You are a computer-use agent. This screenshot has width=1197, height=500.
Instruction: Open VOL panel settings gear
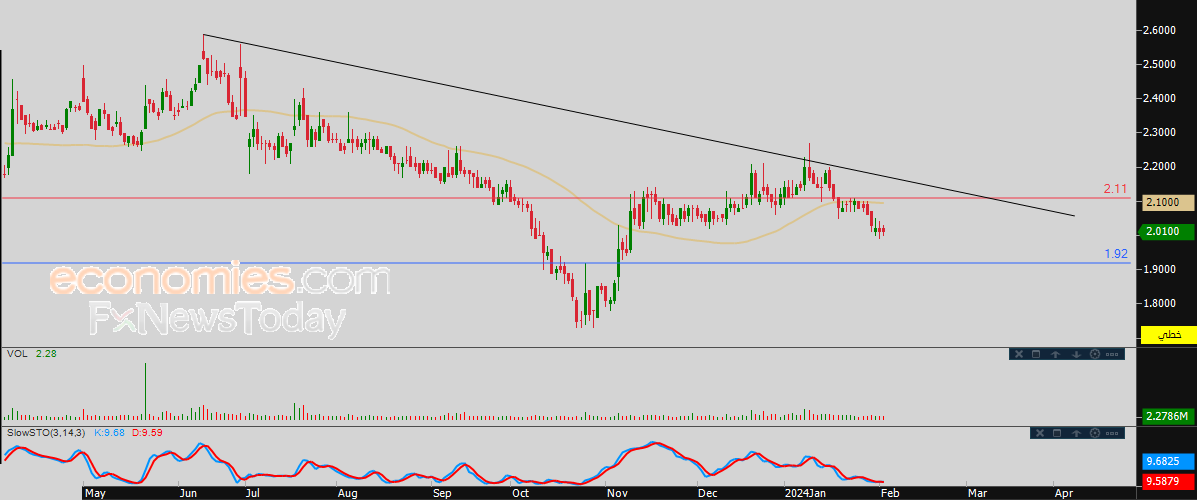1095,354
